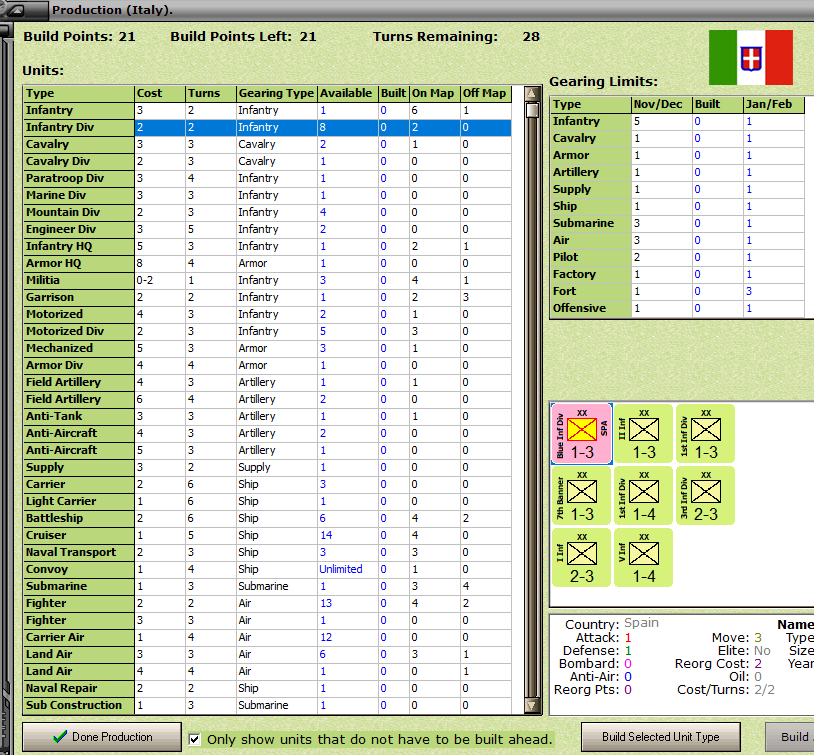The height and width of the screenshot is (755, 814).
Task: Click the units list scroll-up arrow
Action: pyautogui.click(x=532, y=94)
